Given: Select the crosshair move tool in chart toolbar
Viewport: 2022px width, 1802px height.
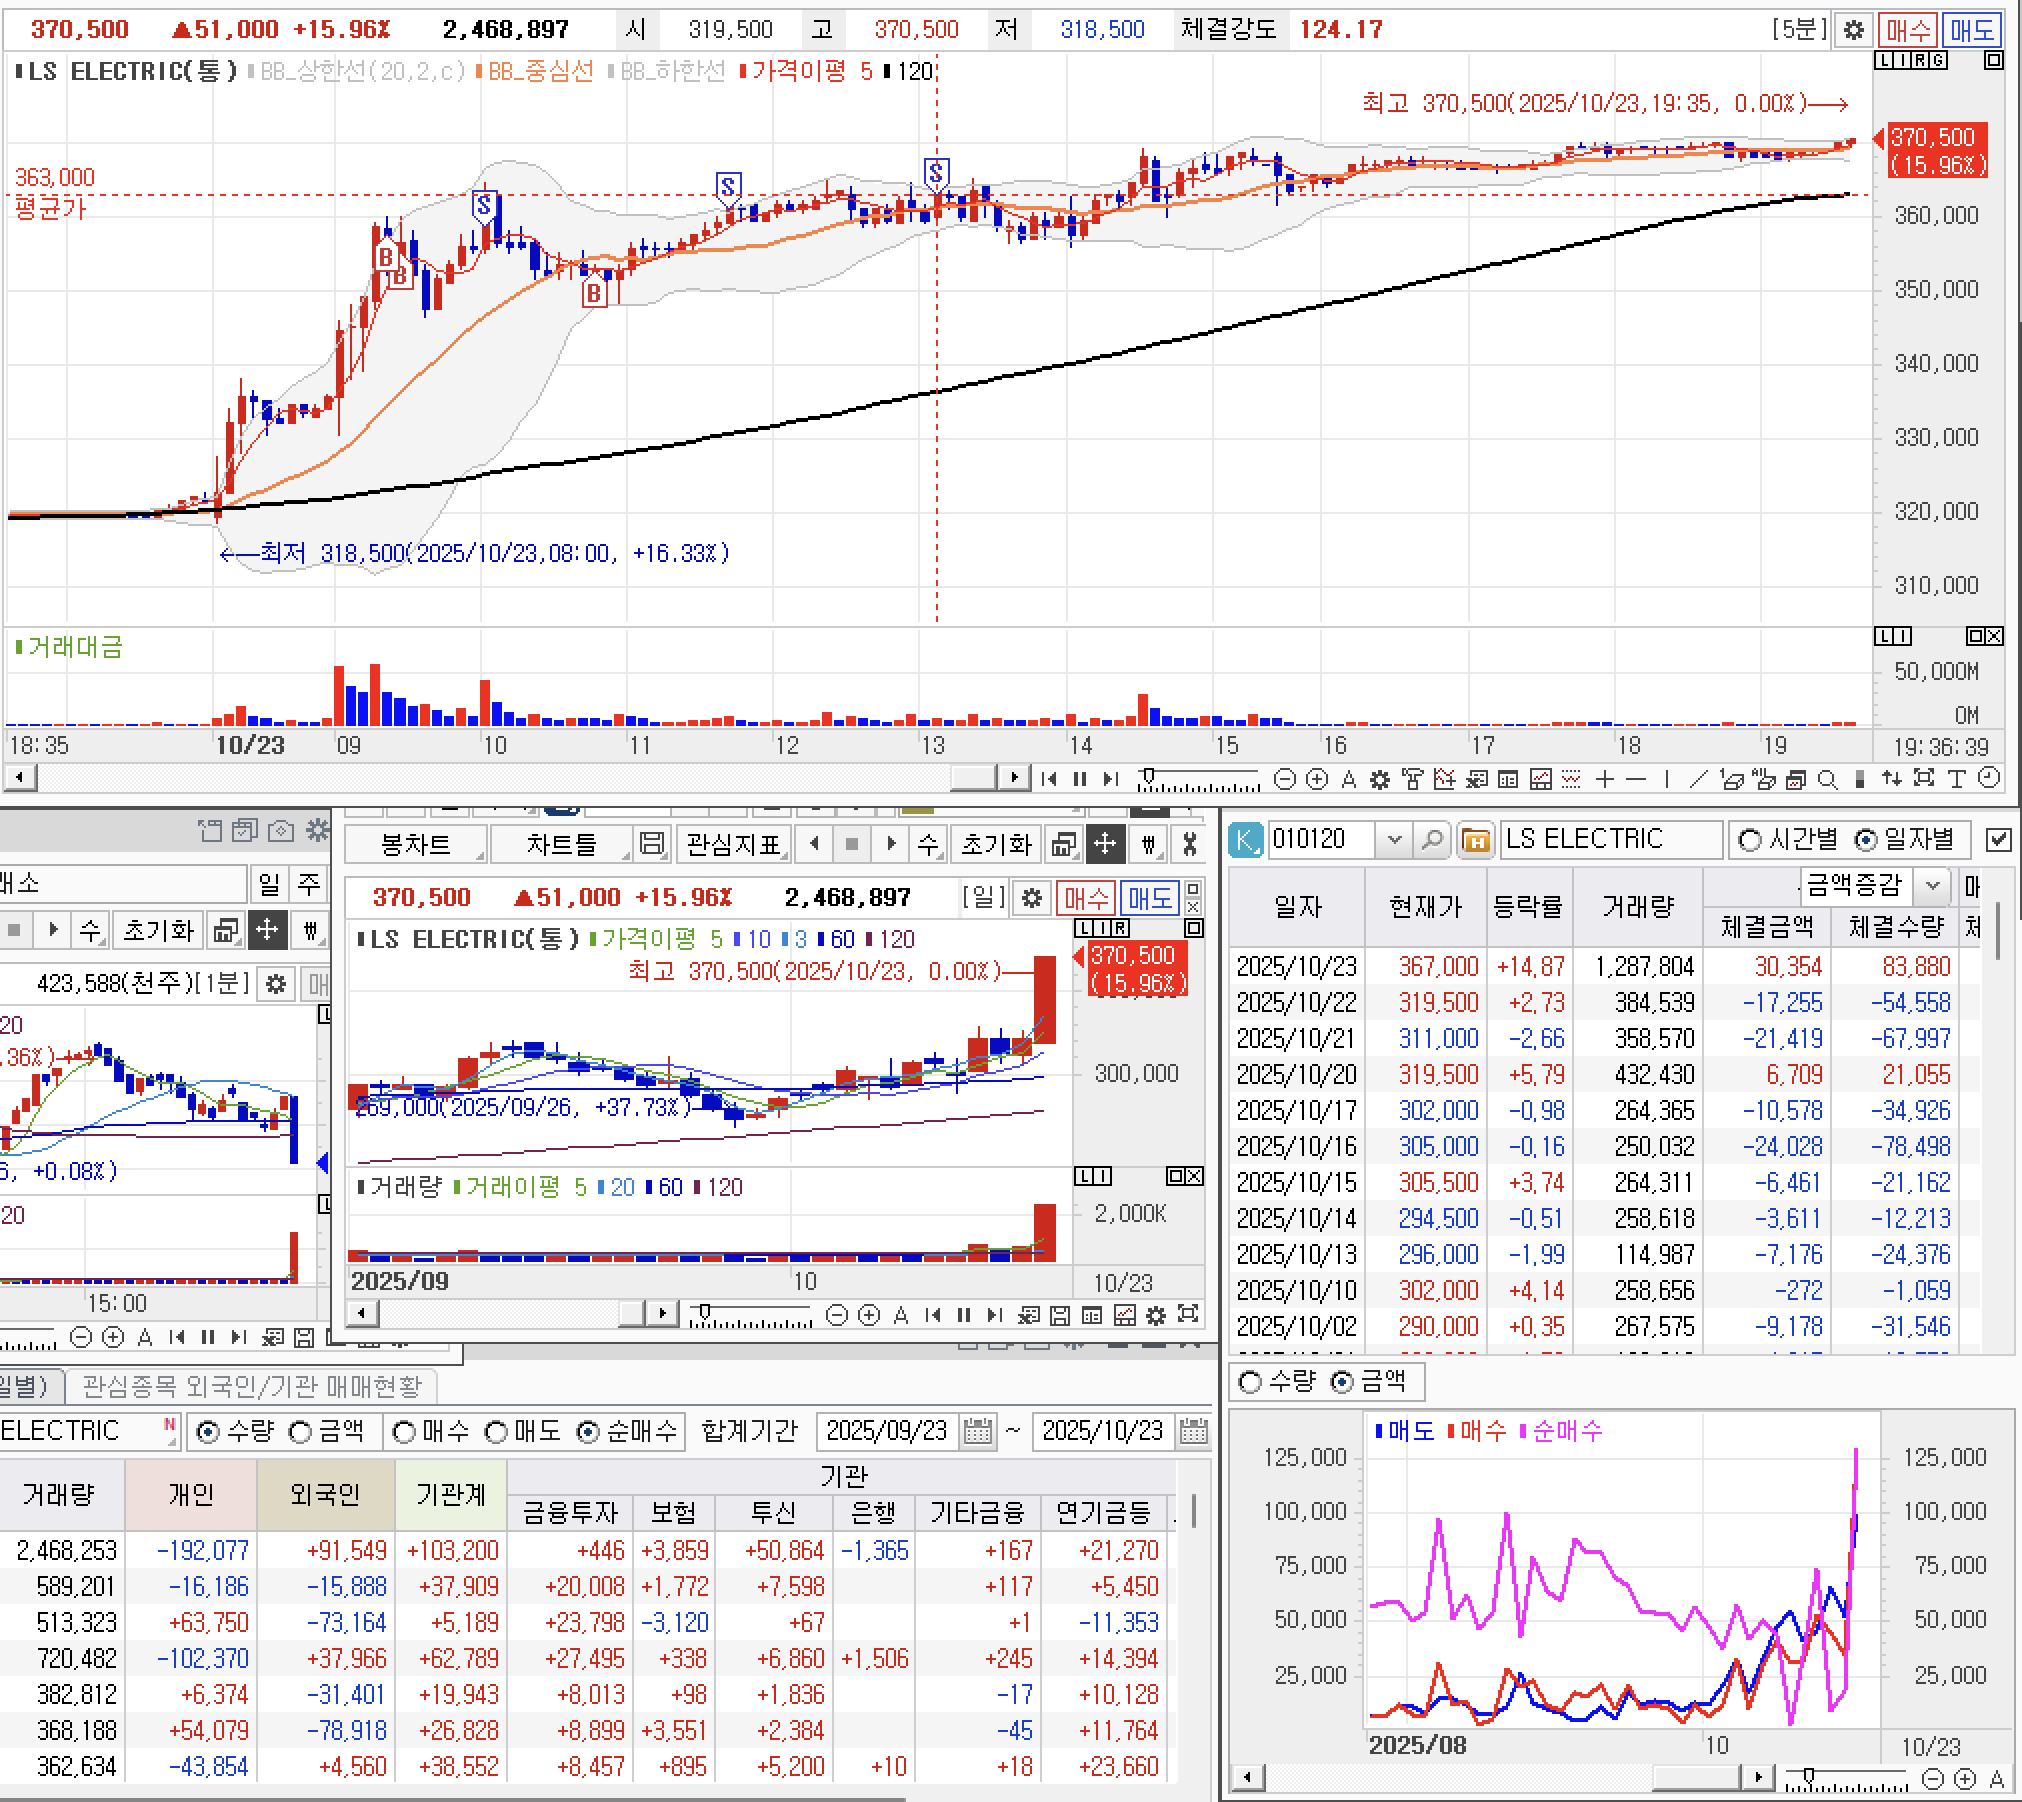Looking at the screenshot, I should click(x=1104, y=845).
